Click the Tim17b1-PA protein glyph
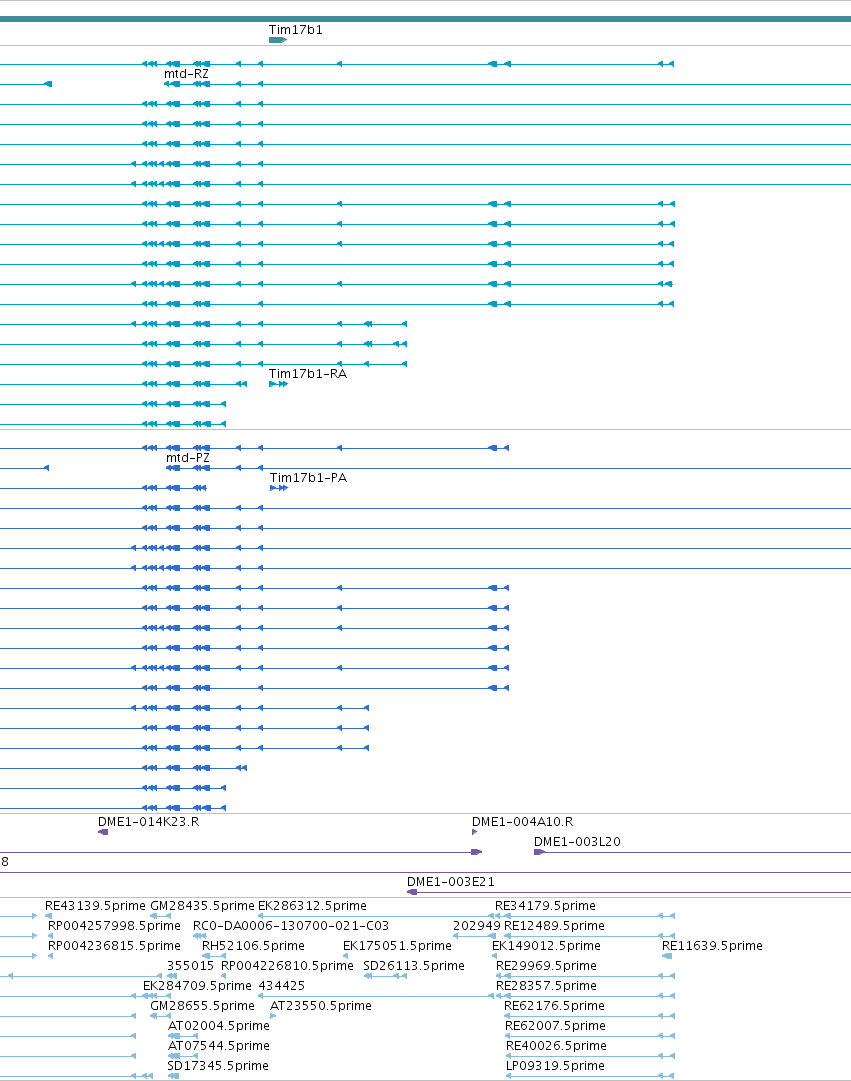Screen dimensions: 851x1081 click(x=279, y=488)
